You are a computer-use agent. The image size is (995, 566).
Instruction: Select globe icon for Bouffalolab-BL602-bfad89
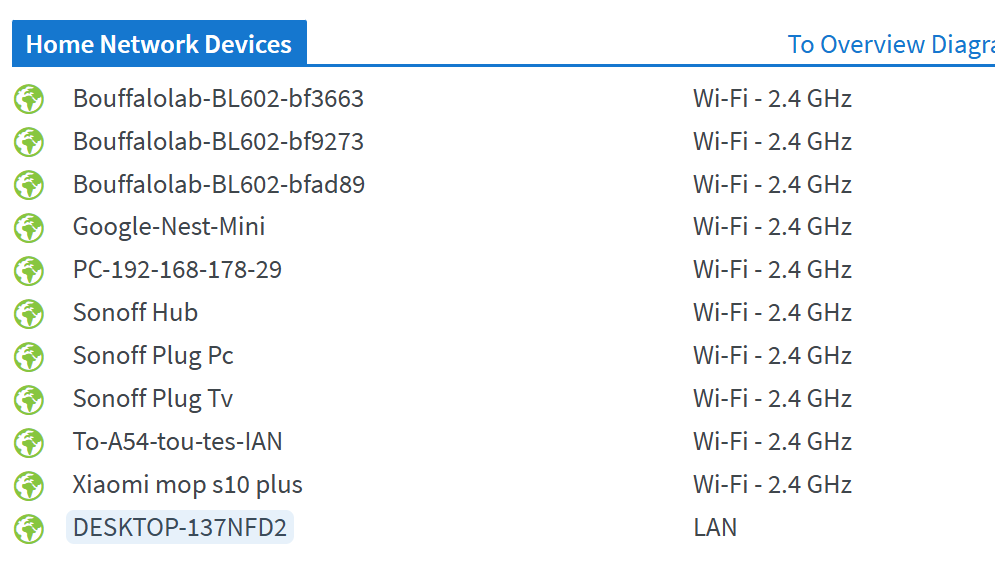[x=29, y=185]
